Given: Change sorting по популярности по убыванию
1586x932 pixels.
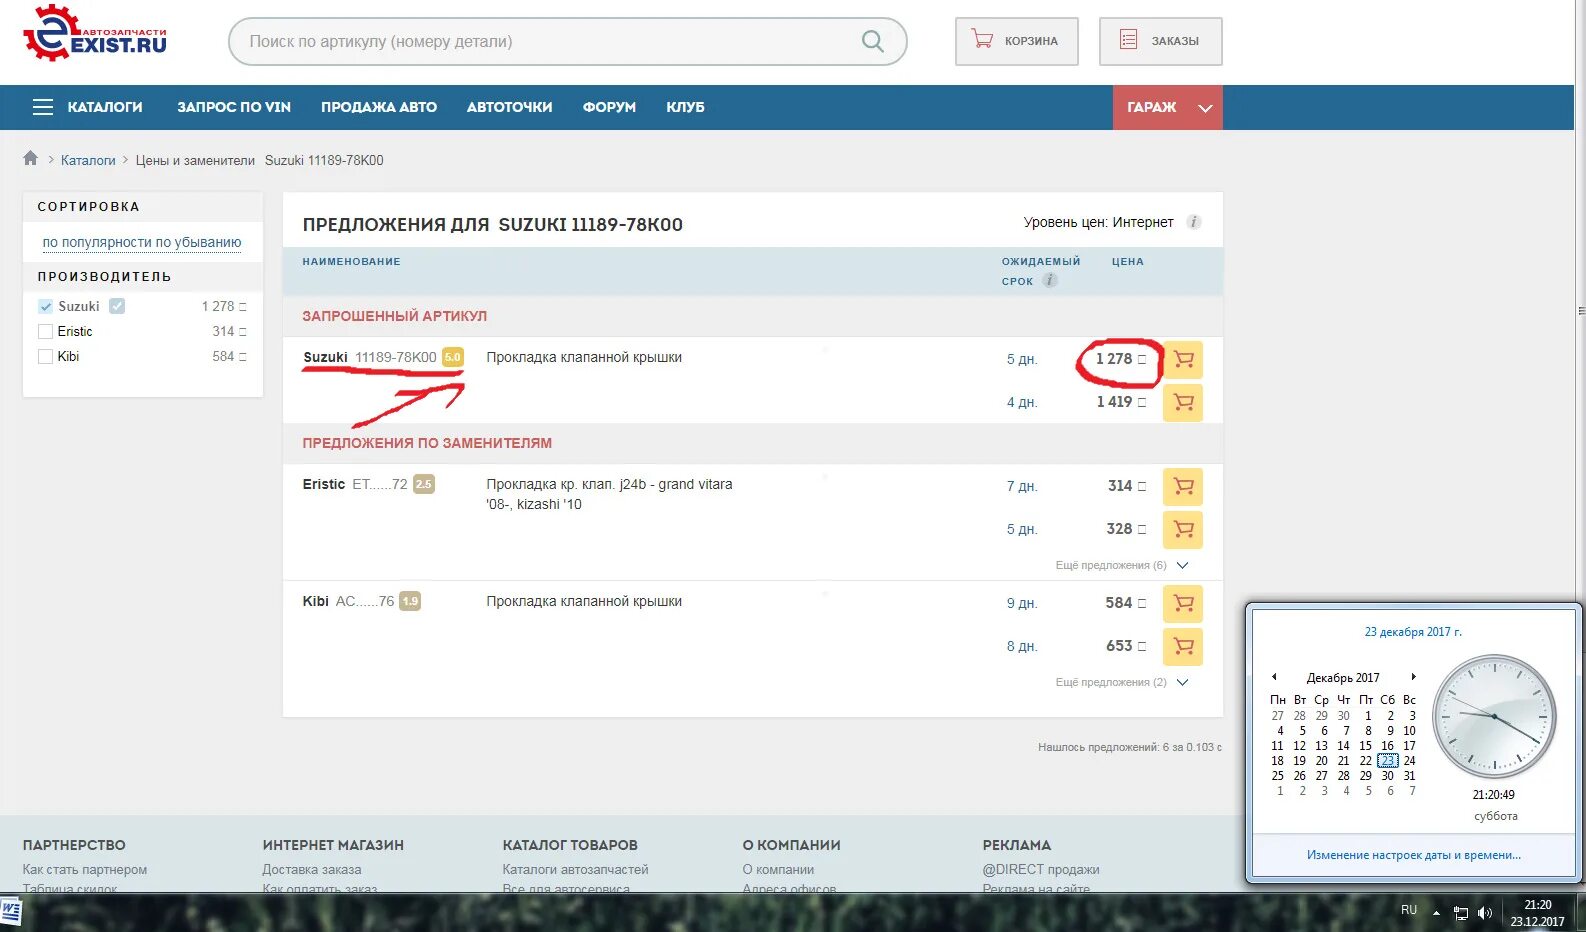Looking at the screenshot, I should tap(142, 242).
